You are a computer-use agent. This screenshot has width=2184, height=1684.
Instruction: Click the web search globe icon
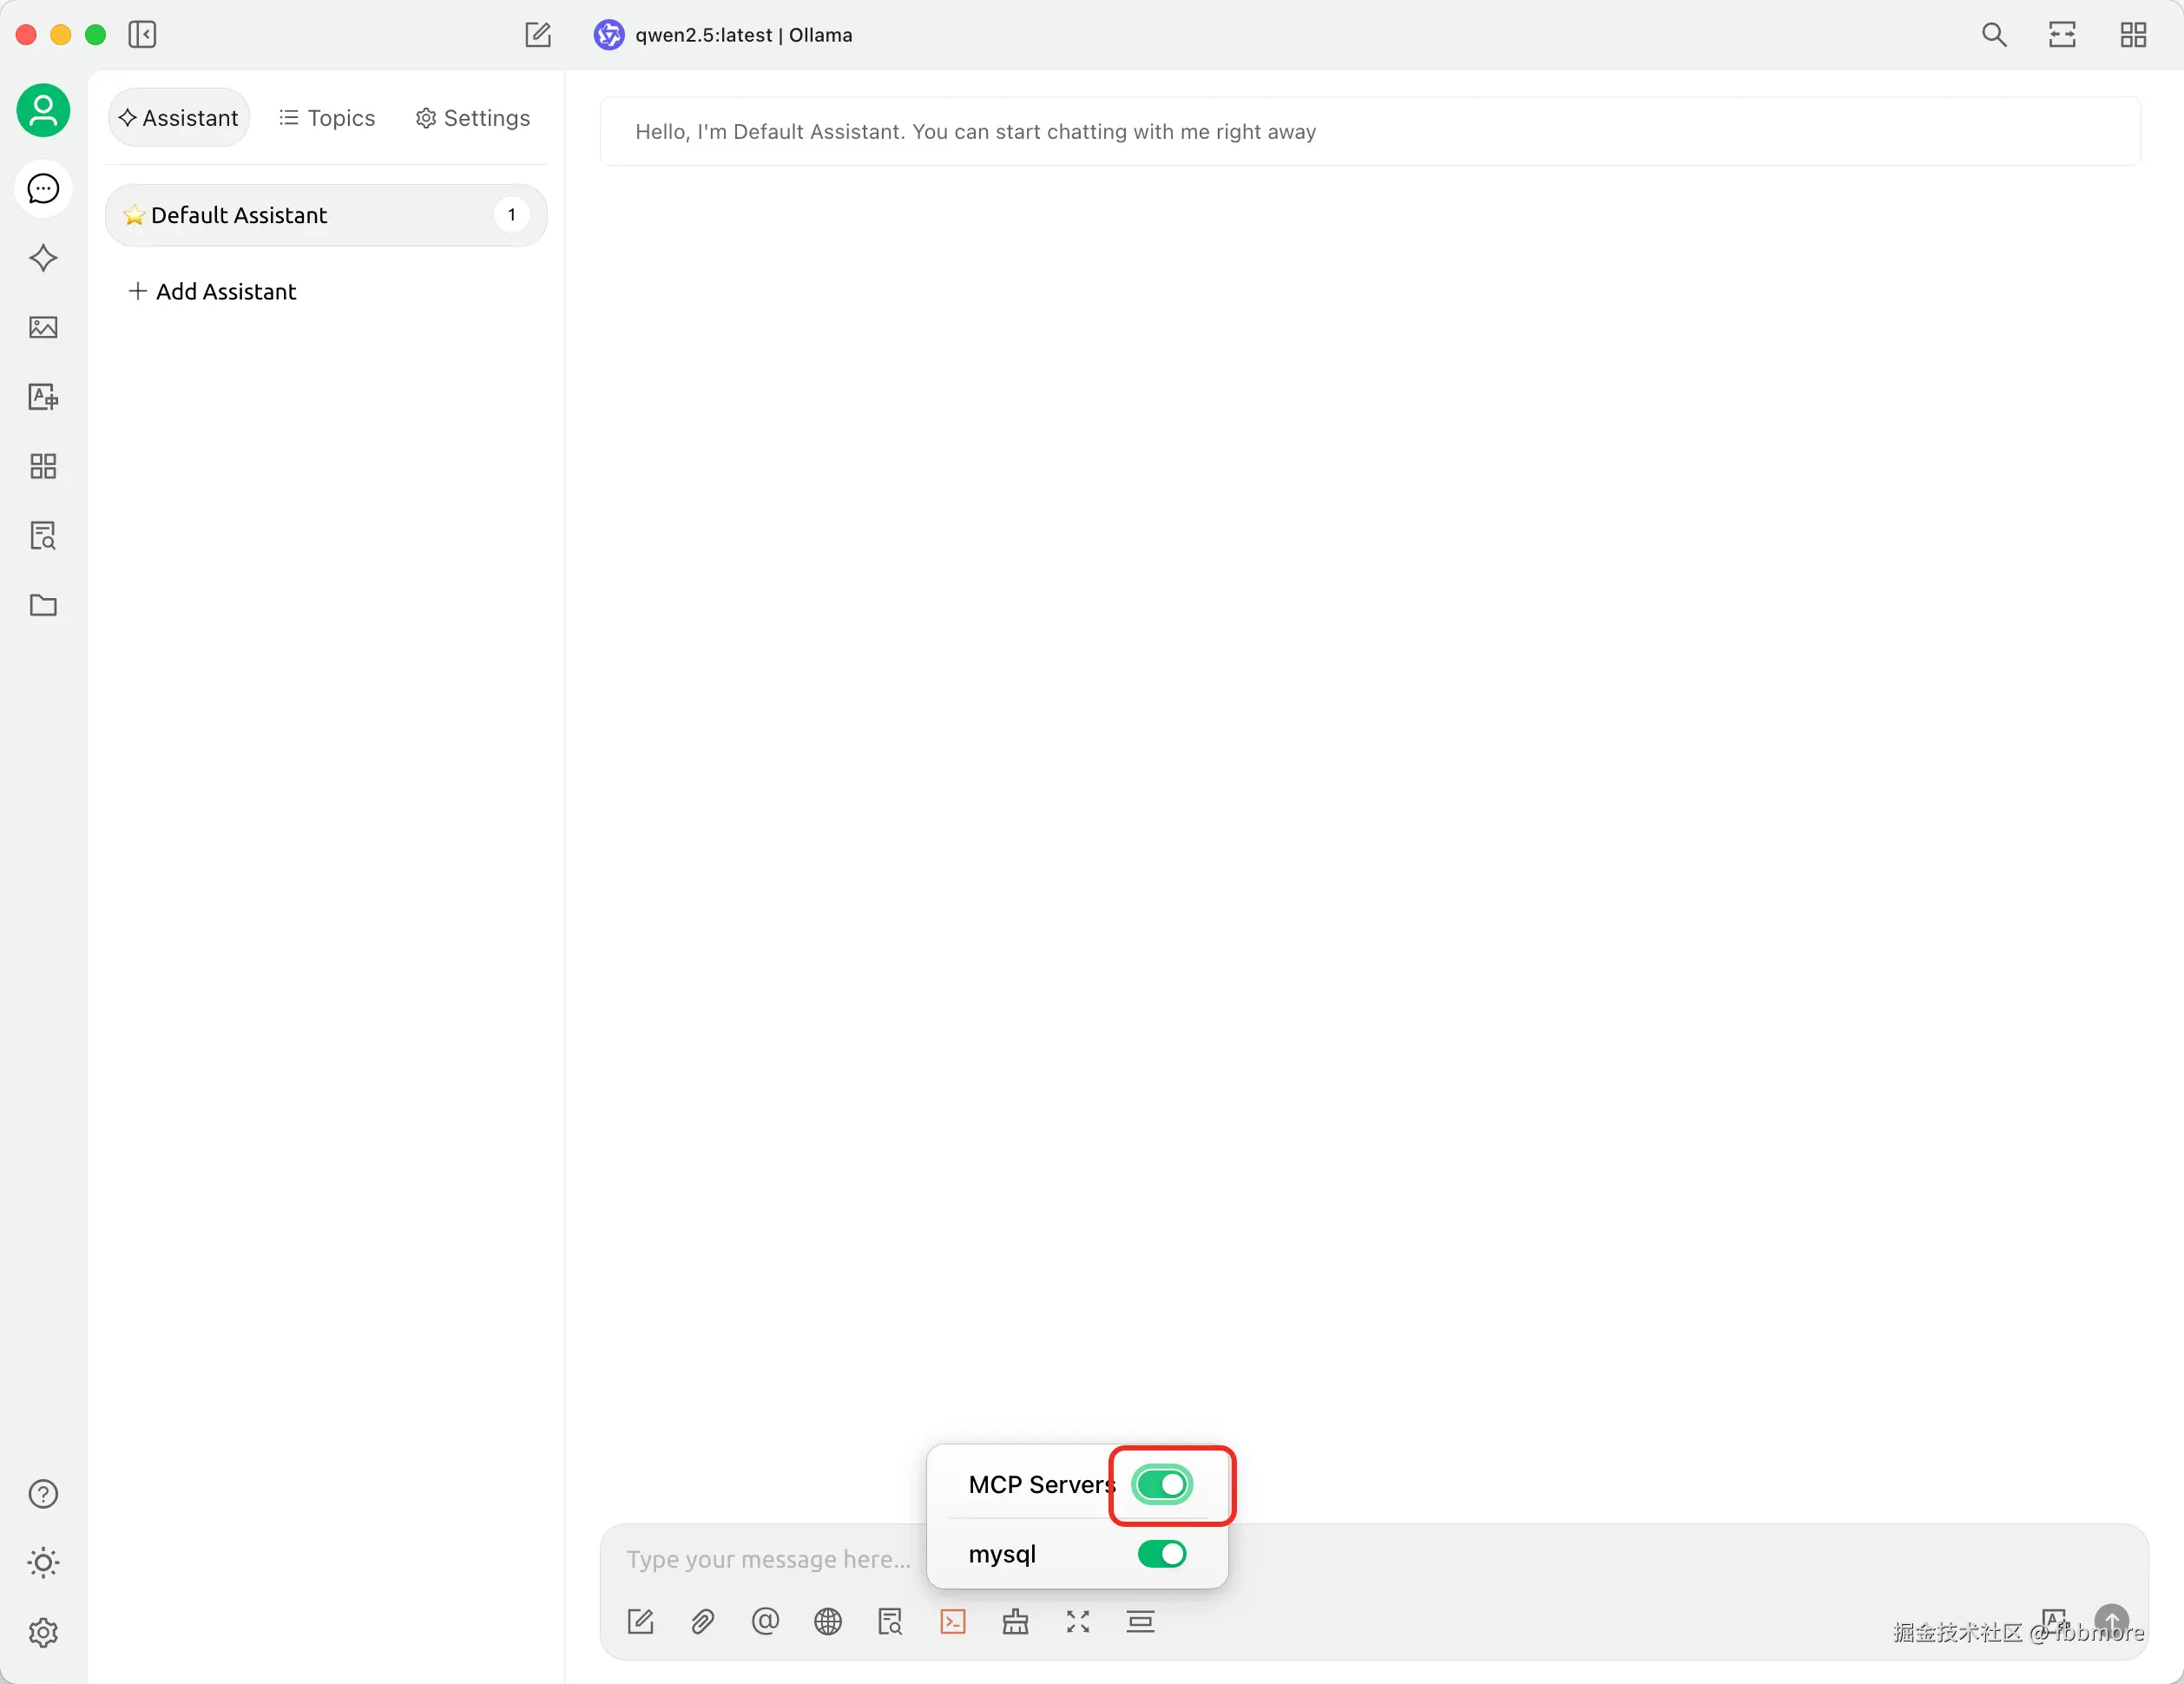827,1621
